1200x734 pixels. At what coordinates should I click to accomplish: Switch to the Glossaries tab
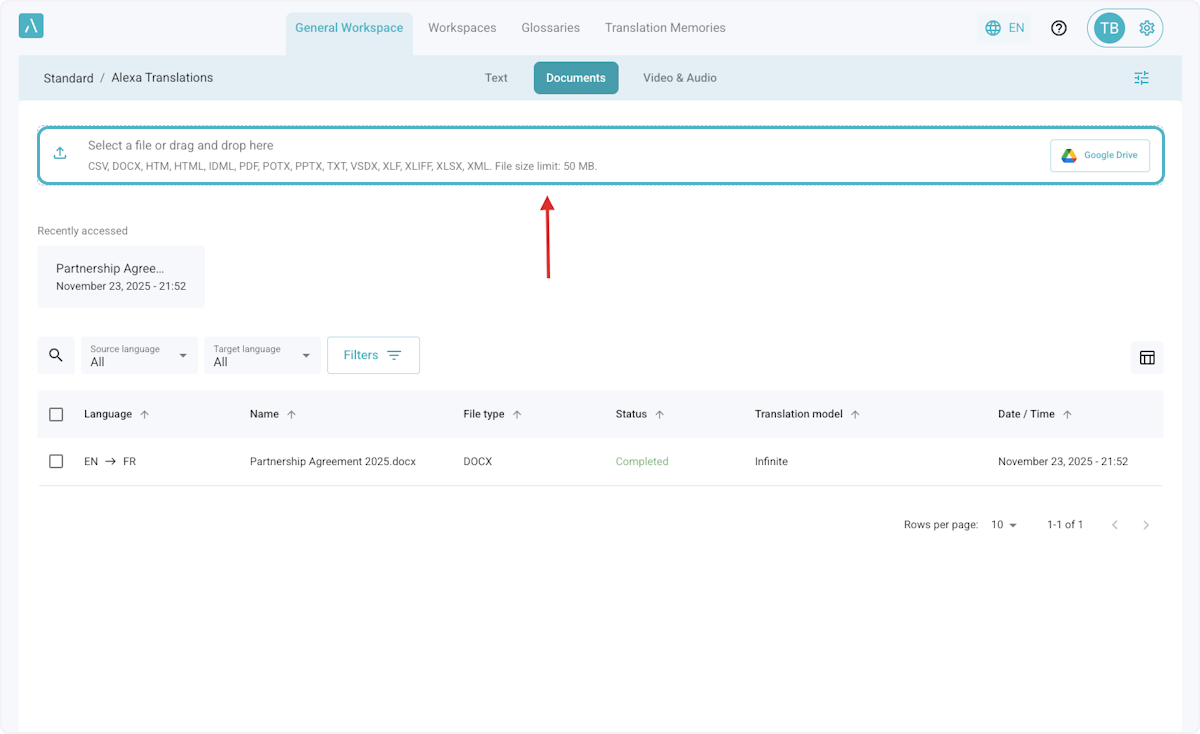550,28
